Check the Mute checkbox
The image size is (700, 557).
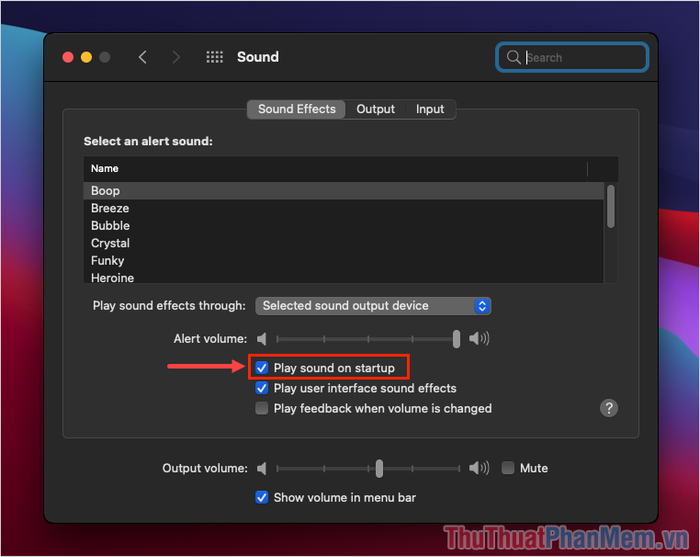(x=508, y=468)
